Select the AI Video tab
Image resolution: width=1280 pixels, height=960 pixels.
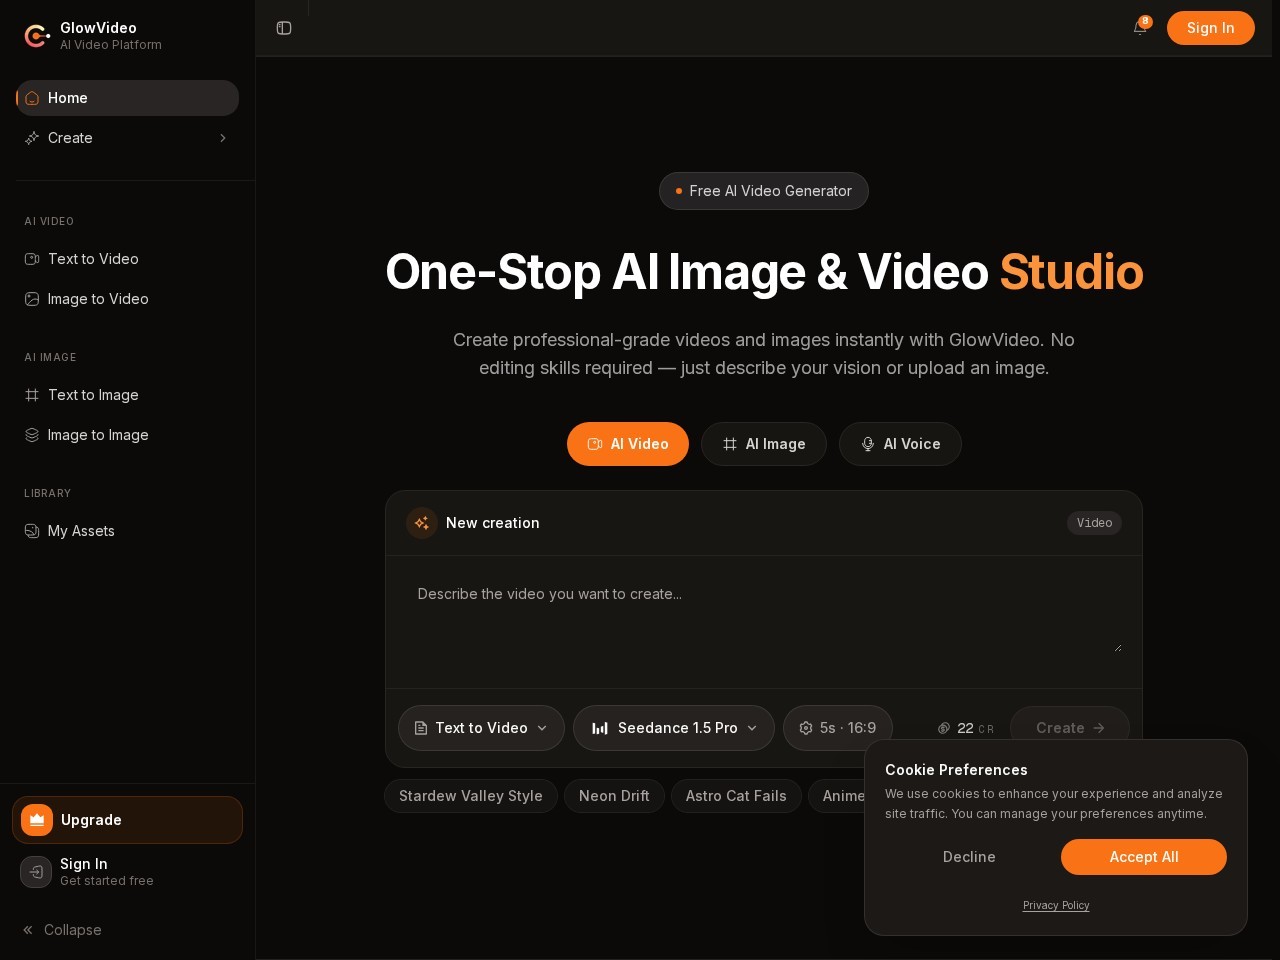click(628, 444)
